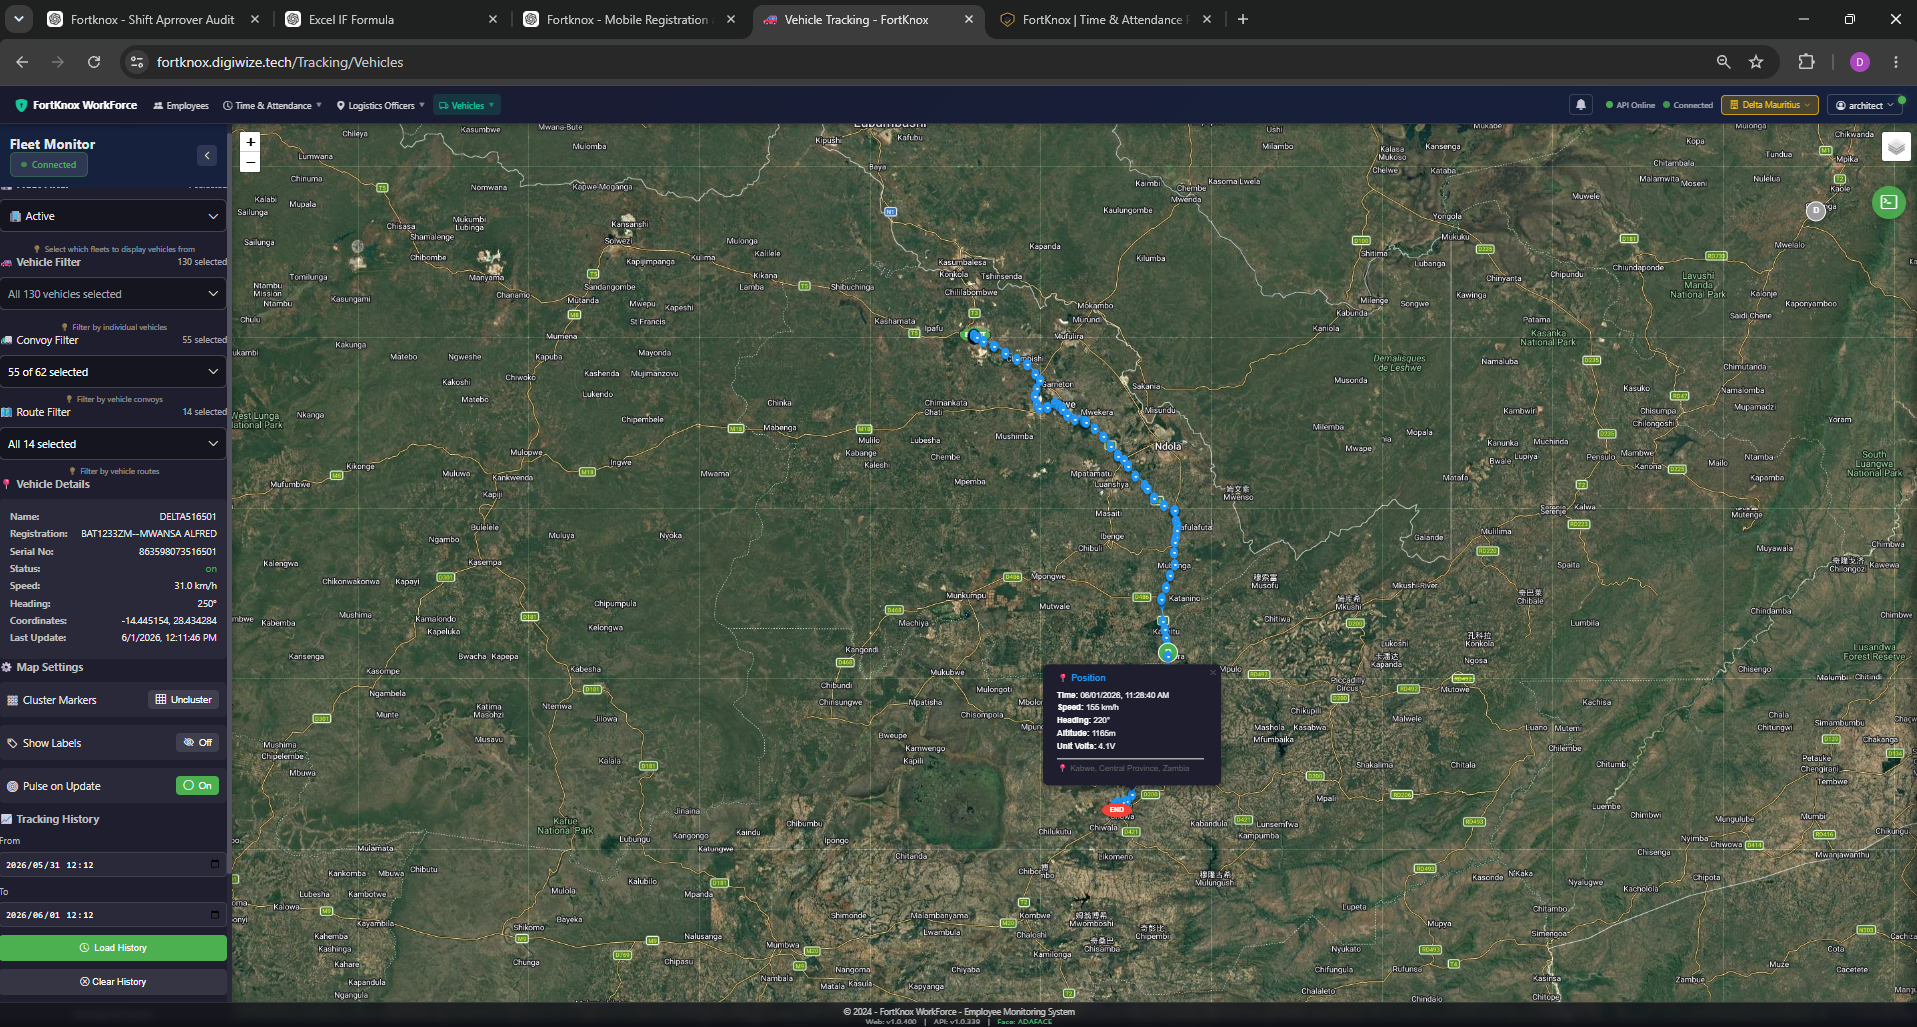
Task: Expand All 14 selected route dropdown
Action: pos(114,444)
